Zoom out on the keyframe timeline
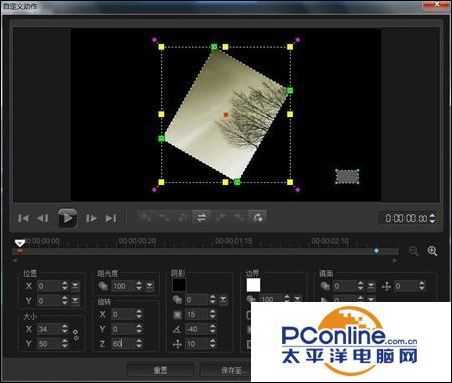Viewport: 452px width, 383px height. (x=413, y=251)
